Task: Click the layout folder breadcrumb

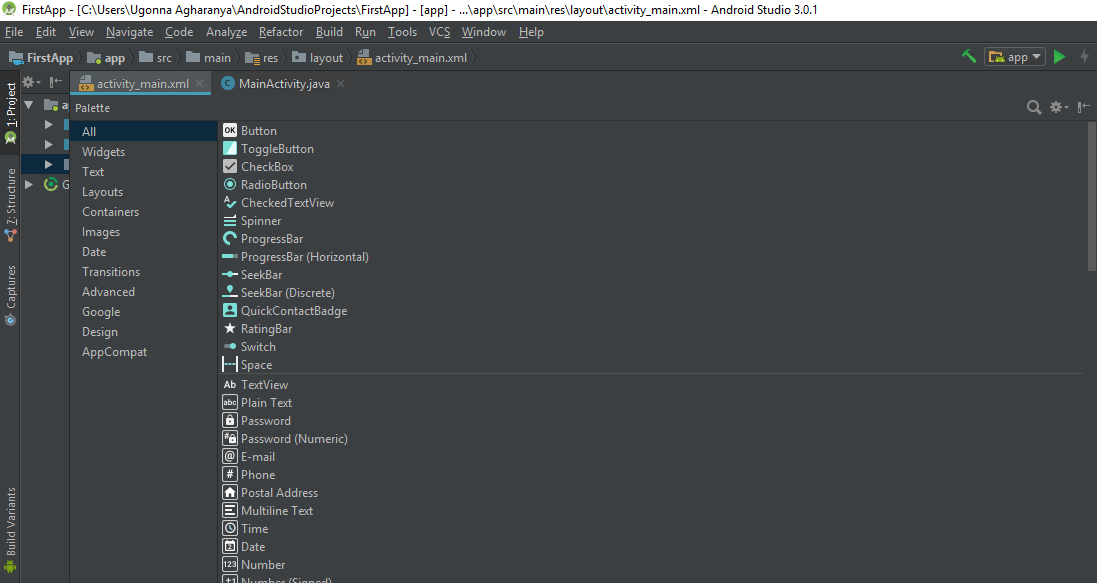Action: (318, 57)
